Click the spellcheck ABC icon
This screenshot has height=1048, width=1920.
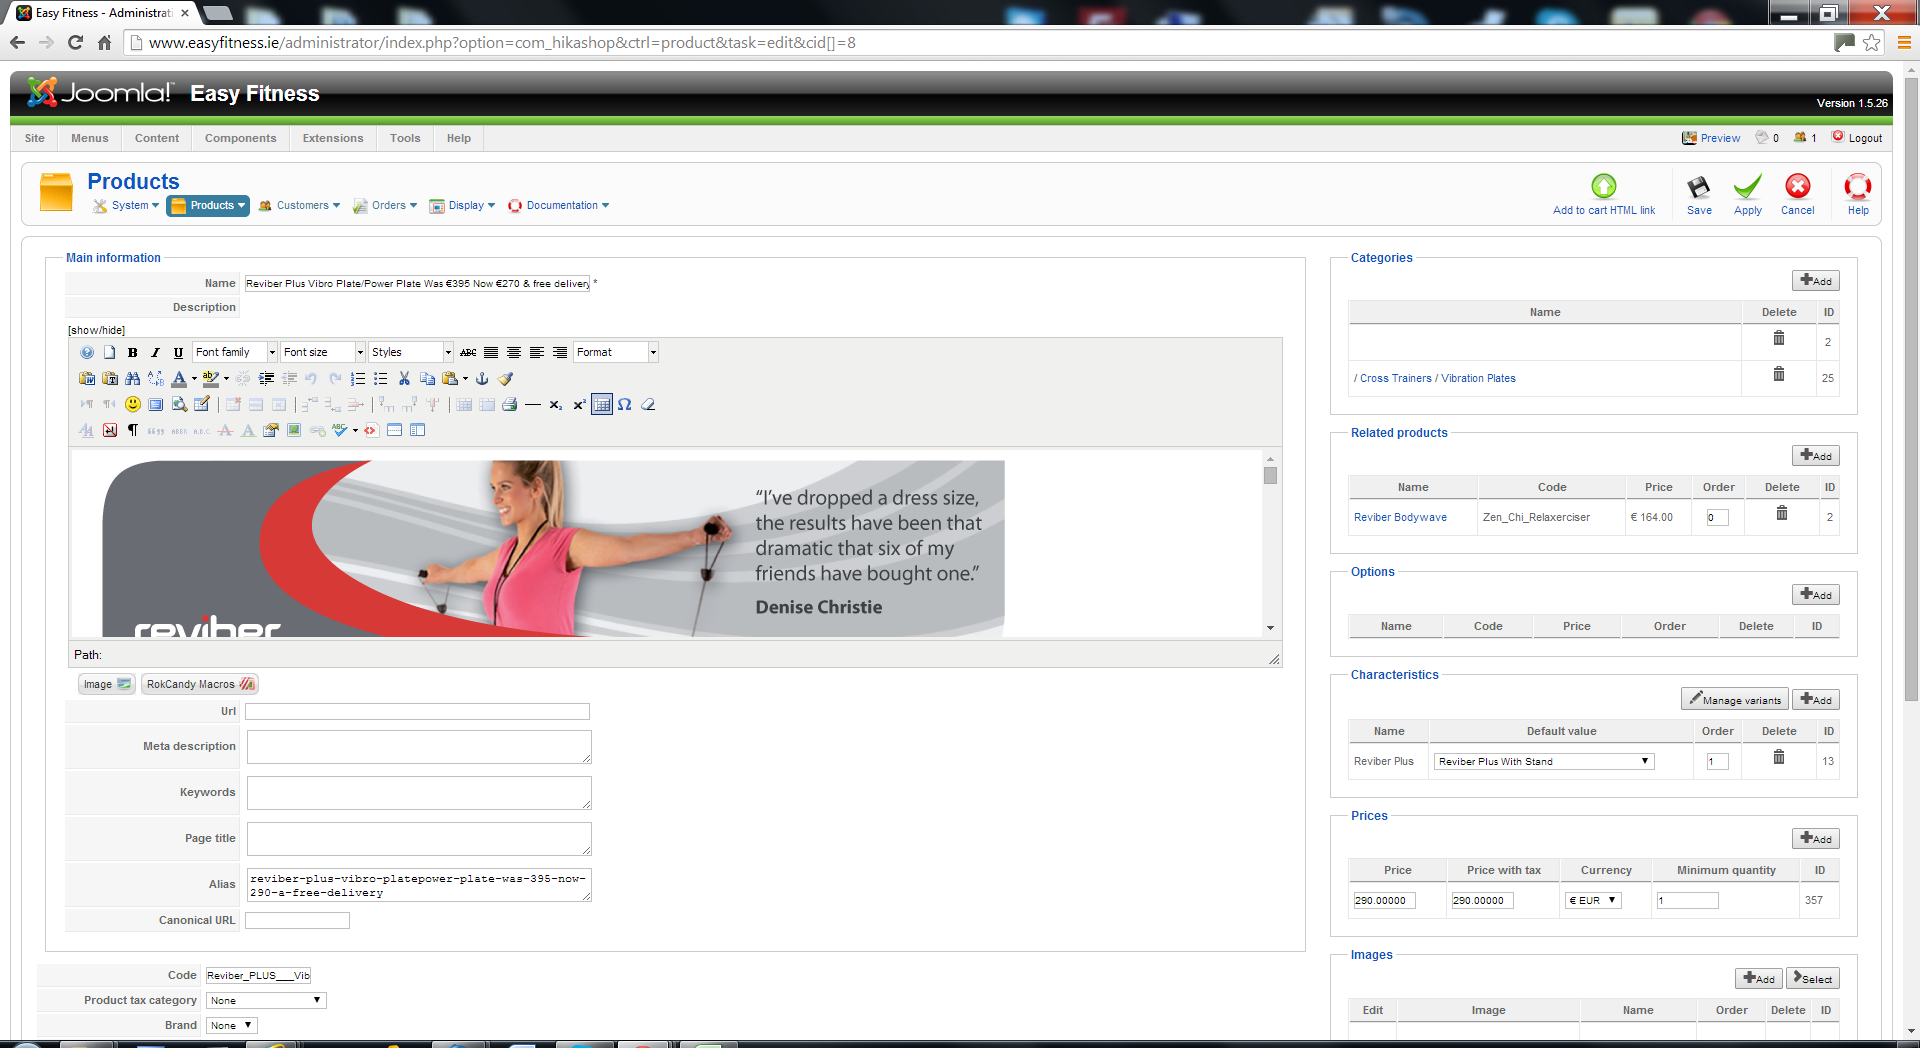click(x=340, y=430)
